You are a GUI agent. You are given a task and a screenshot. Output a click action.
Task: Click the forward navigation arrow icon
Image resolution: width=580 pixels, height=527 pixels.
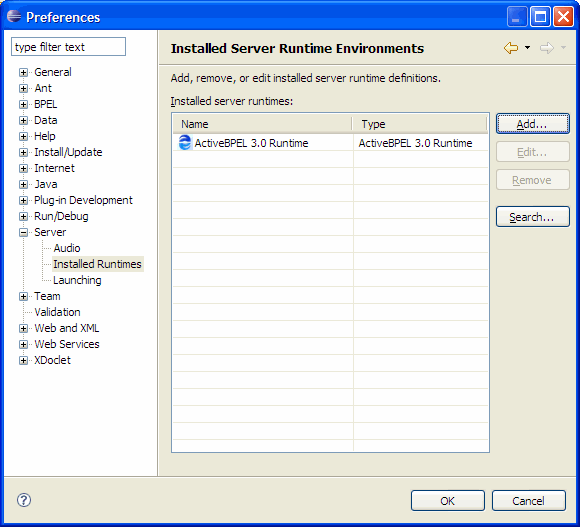(547, 48)
